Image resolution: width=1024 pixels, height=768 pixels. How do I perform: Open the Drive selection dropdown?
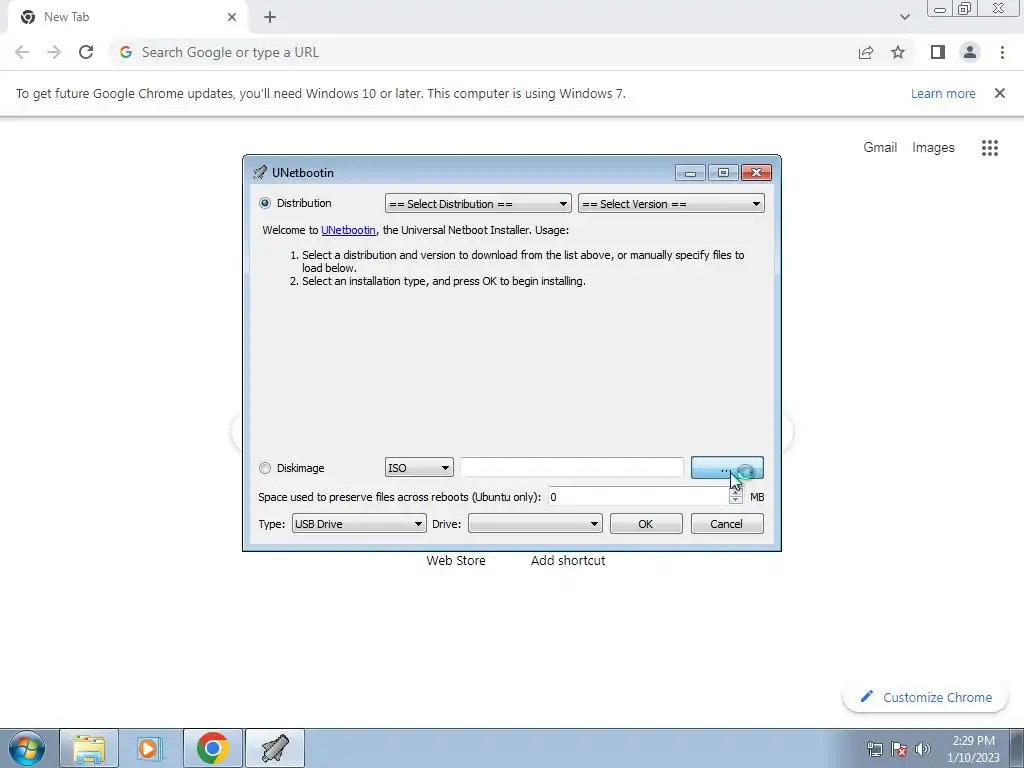pos(535,524)
